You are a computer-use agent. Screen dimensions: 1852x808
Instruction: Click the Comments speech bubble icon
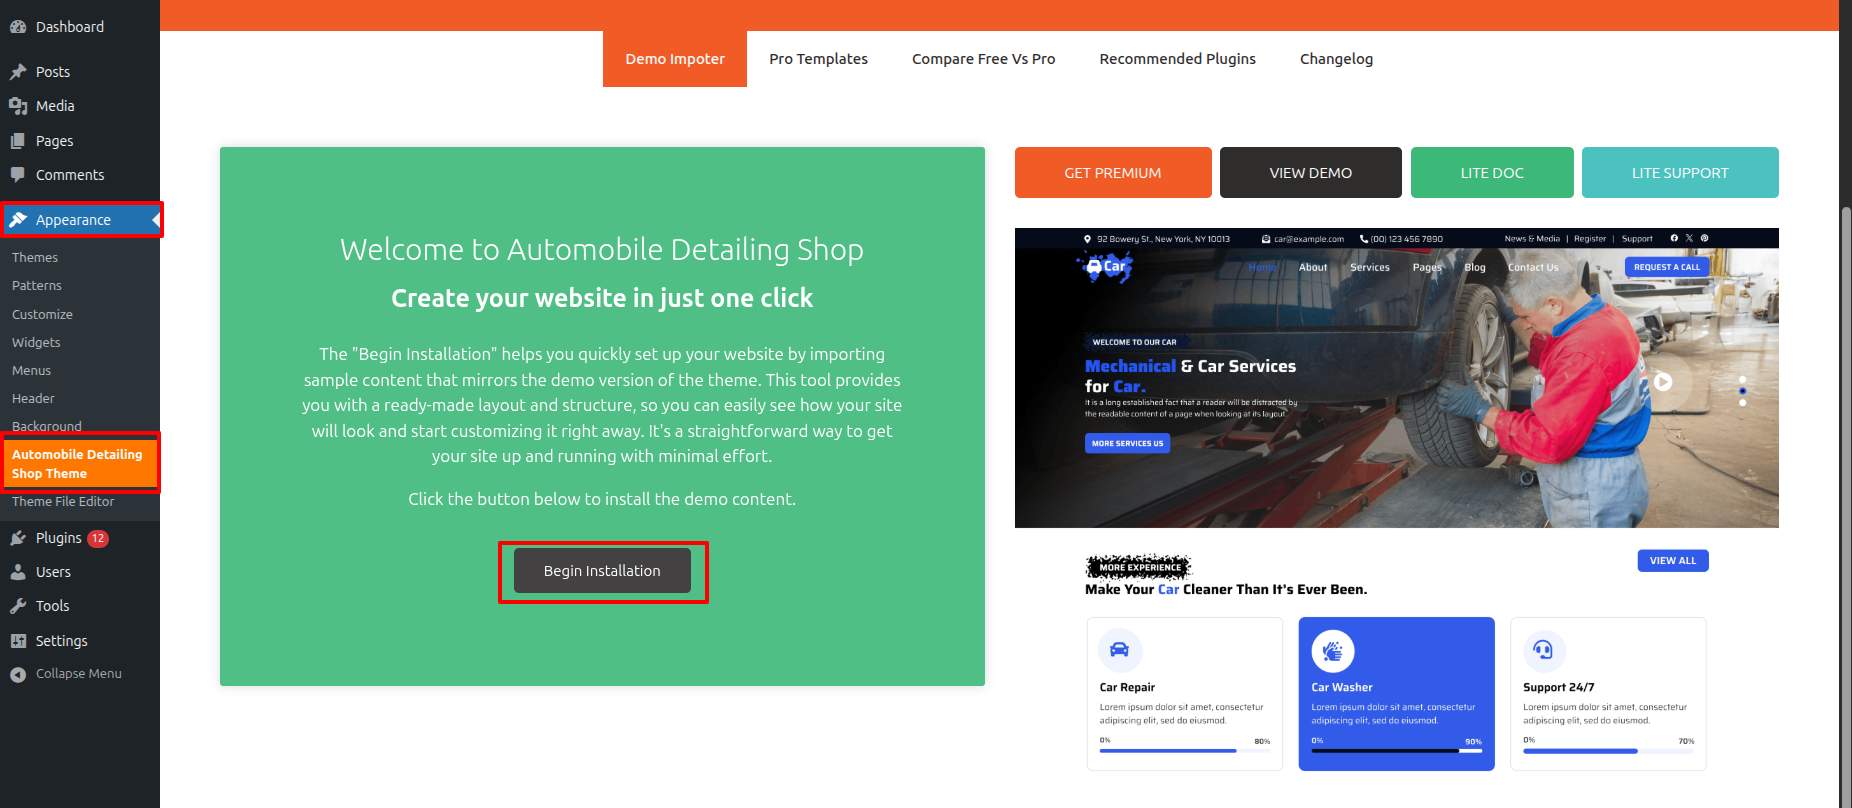(x=18, y=175)
